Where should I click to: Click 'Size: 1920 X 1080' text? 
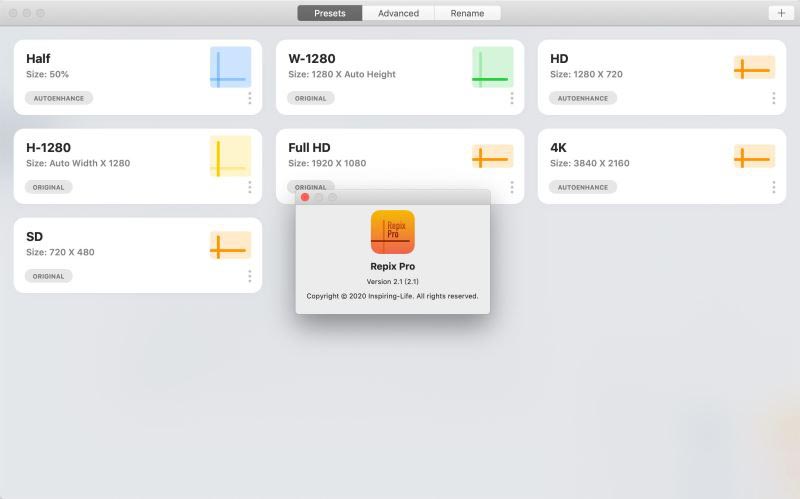327,163
